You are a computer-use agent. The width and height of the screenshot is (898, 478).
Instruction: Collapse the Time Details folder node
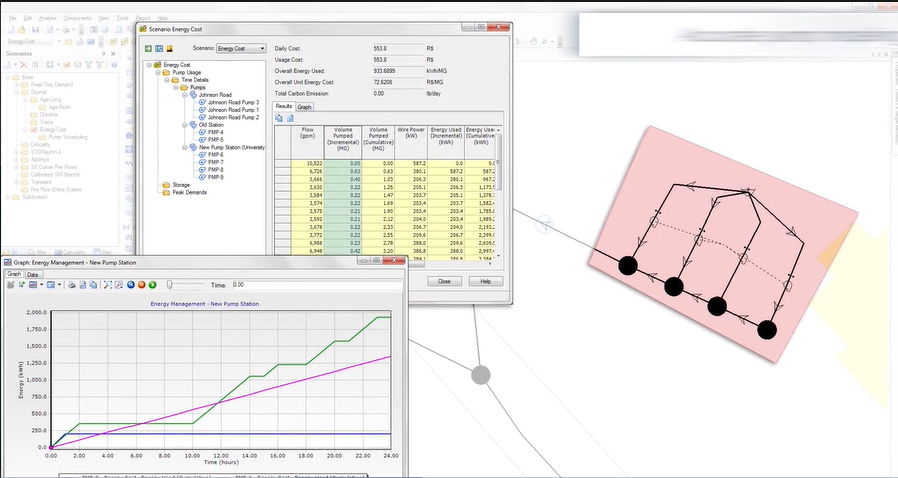click(167, 80)
